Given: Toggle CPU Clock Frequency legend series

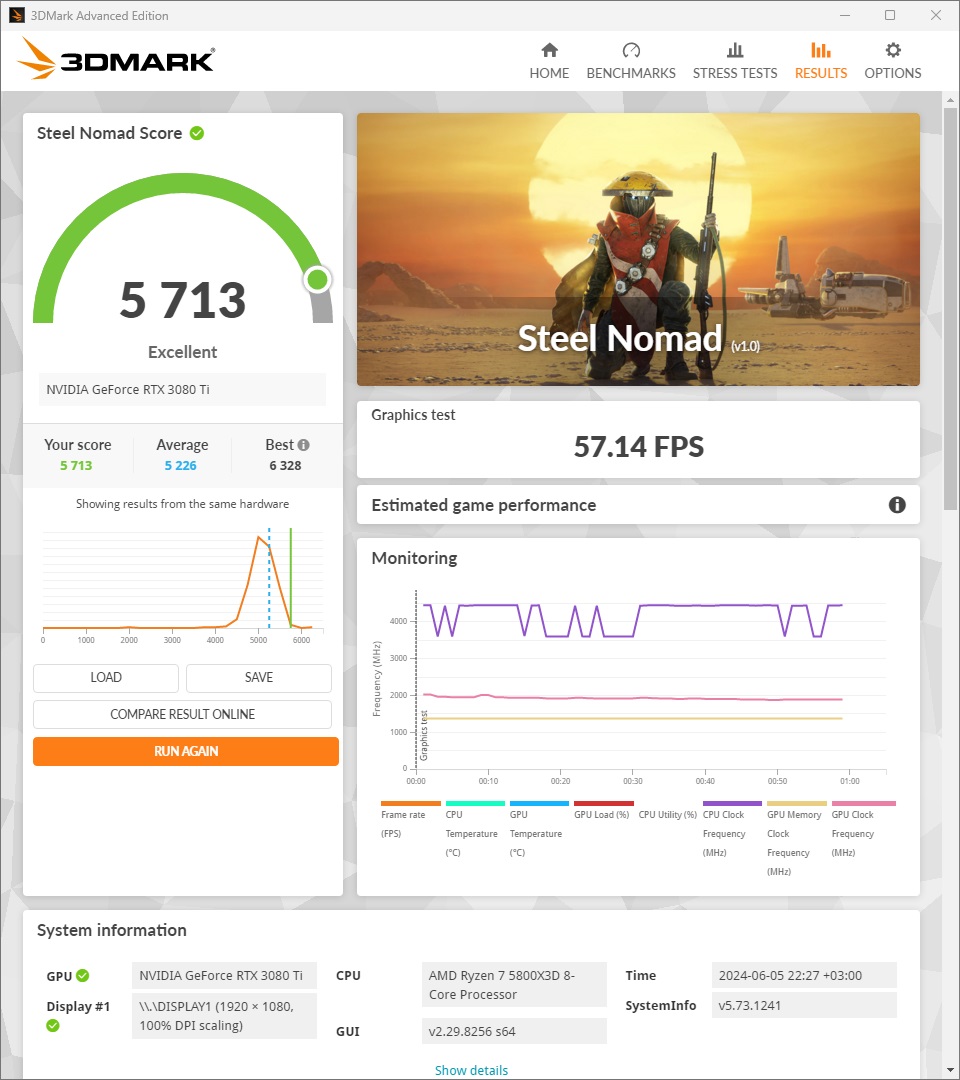Looking at the screenshot, I should click(731, 829).
